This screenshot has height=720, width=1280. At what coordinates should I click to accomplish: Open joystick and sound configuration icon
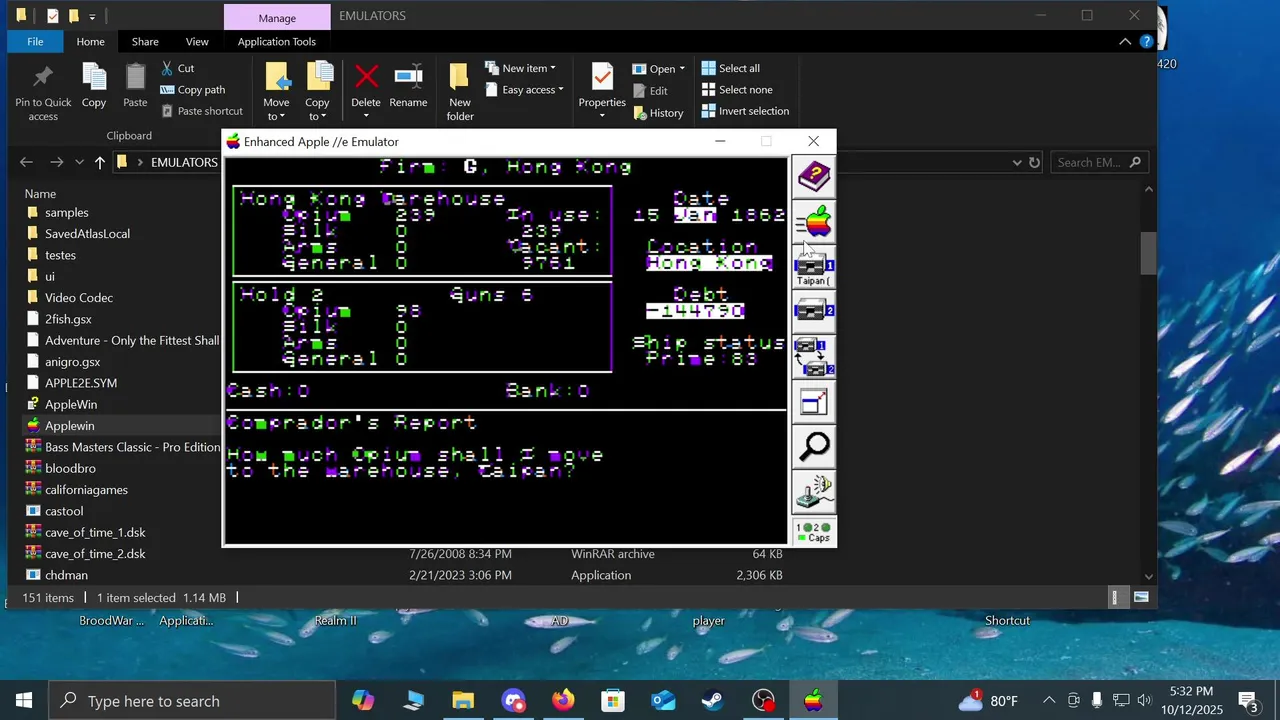coord(814,492)
